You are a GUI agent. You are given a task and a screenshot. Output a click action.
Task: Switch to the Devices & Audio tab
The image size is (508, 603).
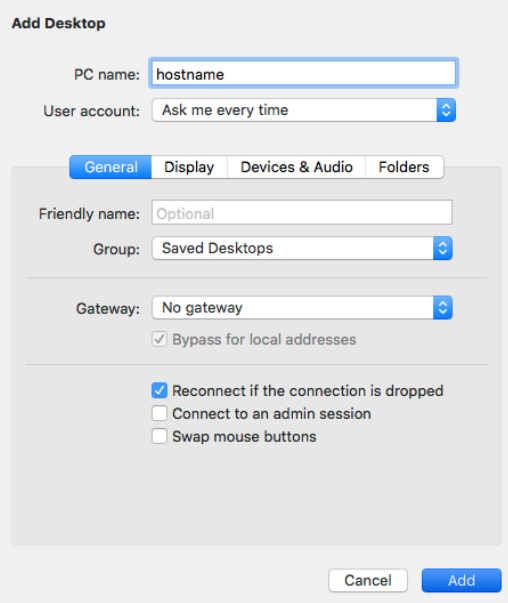click(296, 167)
